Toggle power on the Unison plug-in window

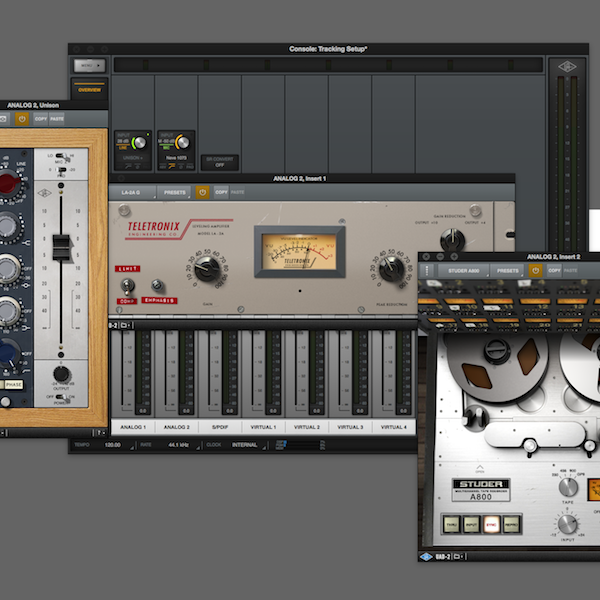22,119
